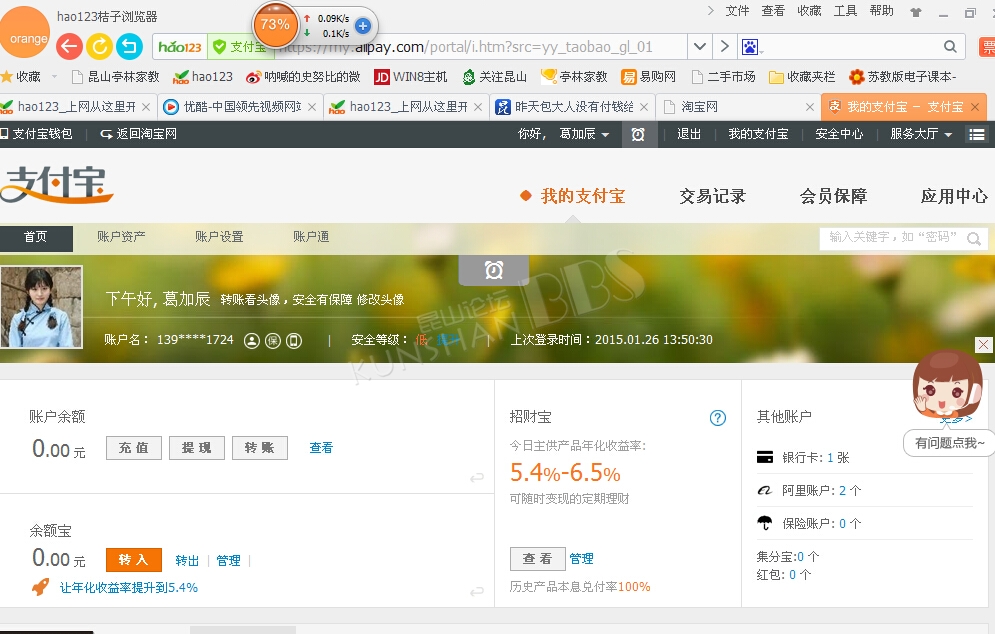Open the 帮助 menu
995x634 pixels.
[881, 11]
